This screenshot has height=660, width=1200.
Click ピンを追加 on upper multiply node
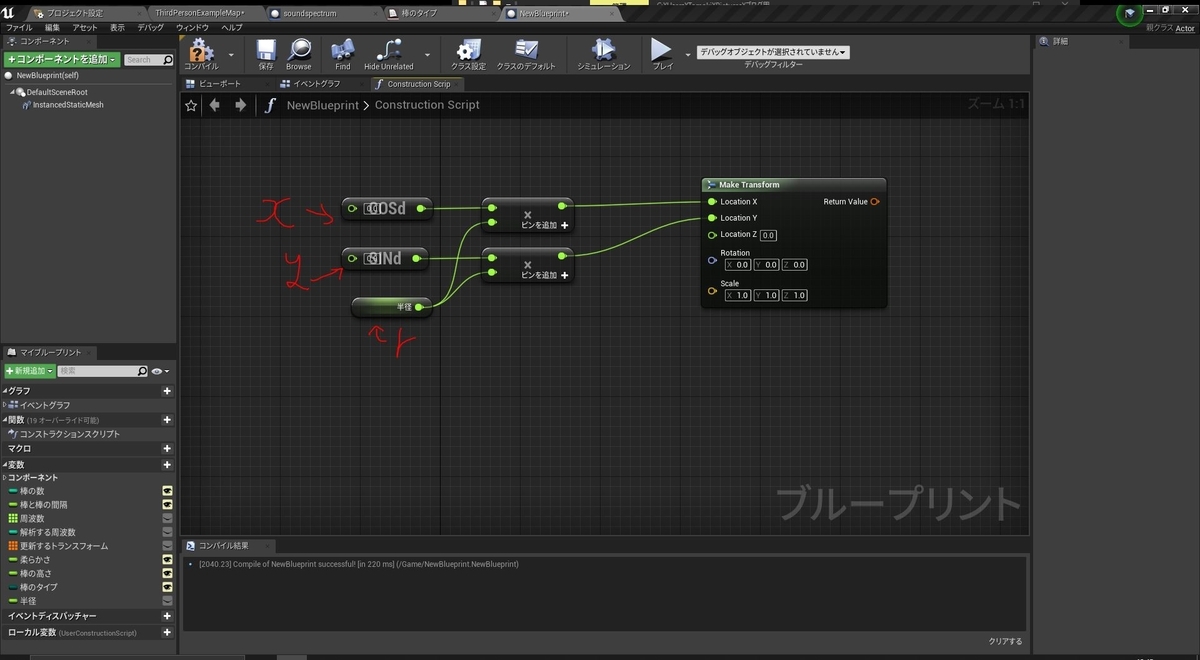click(545, 226)
